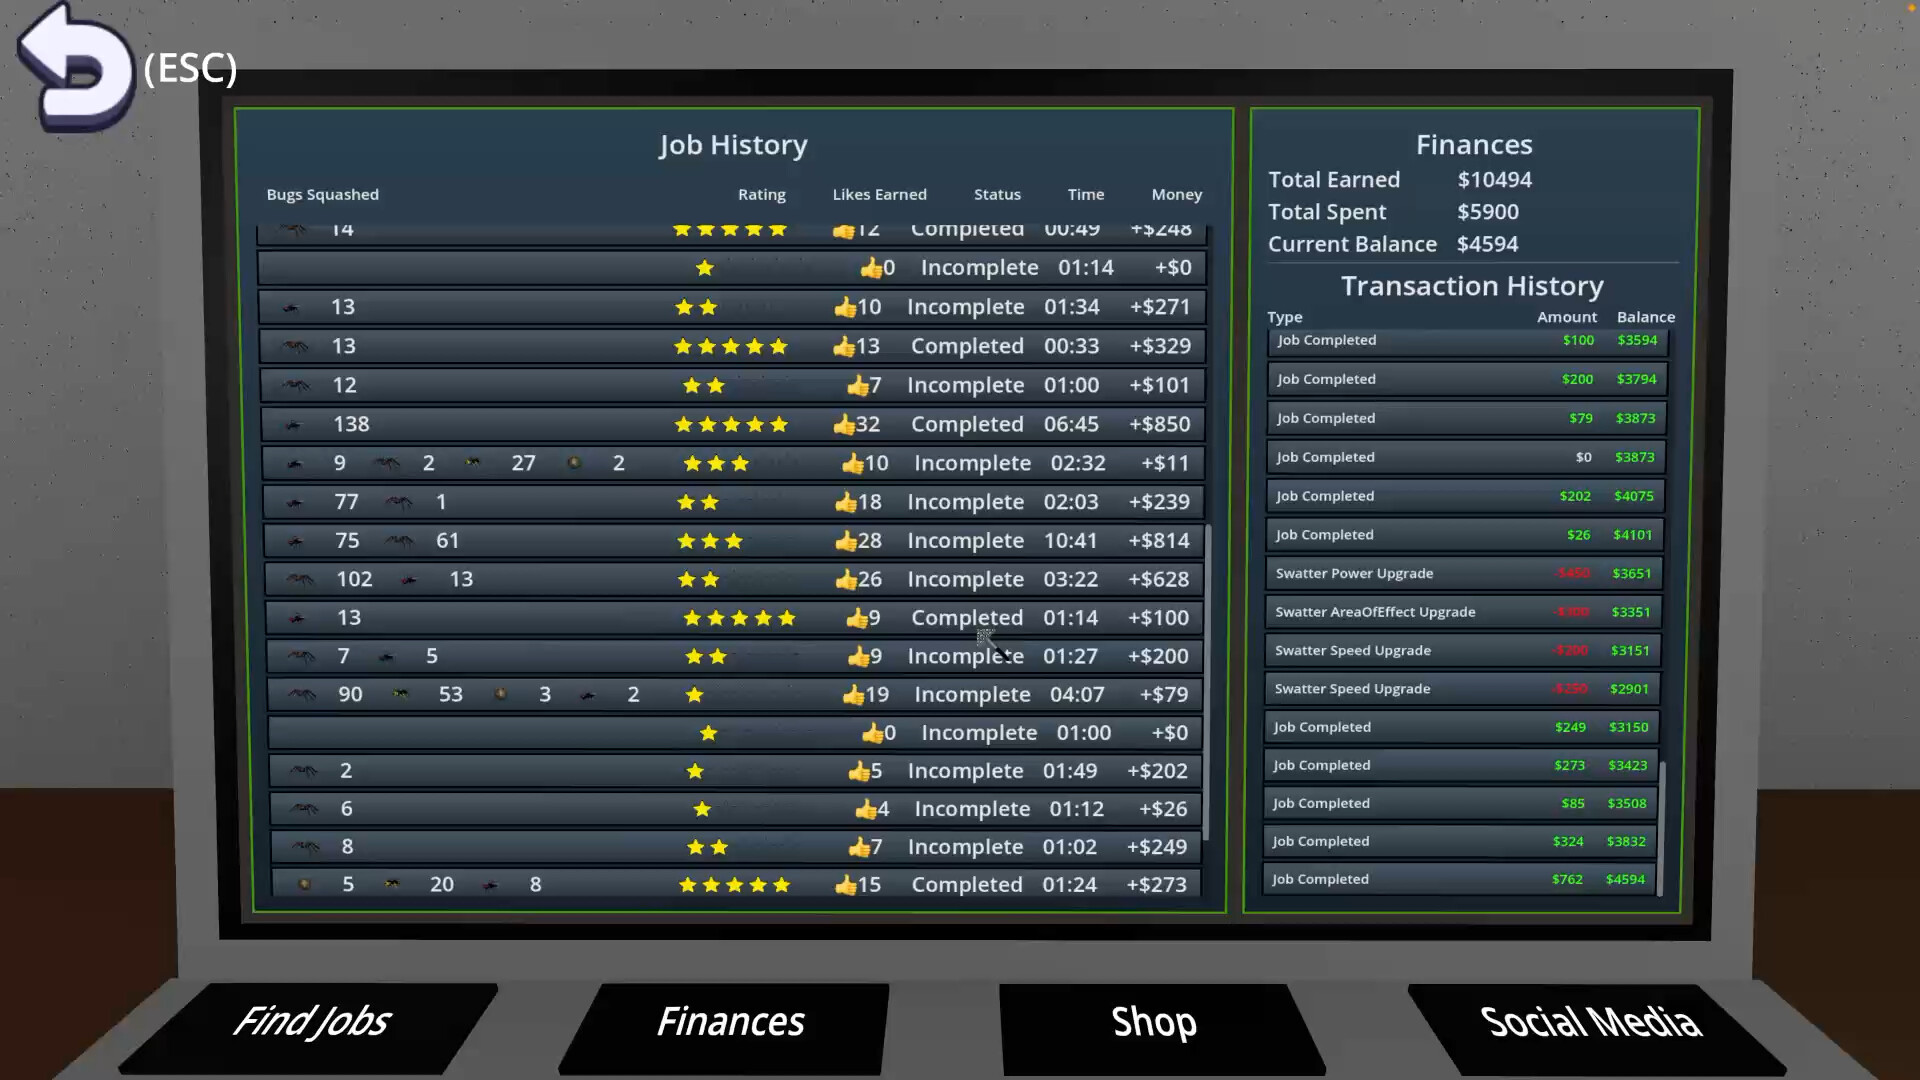Click the egg icon next to 2 on the +$11 row
Image resolution: width=1920 pixels, height=1080 pixels.
pyautogui.click(x=575, y=462)
